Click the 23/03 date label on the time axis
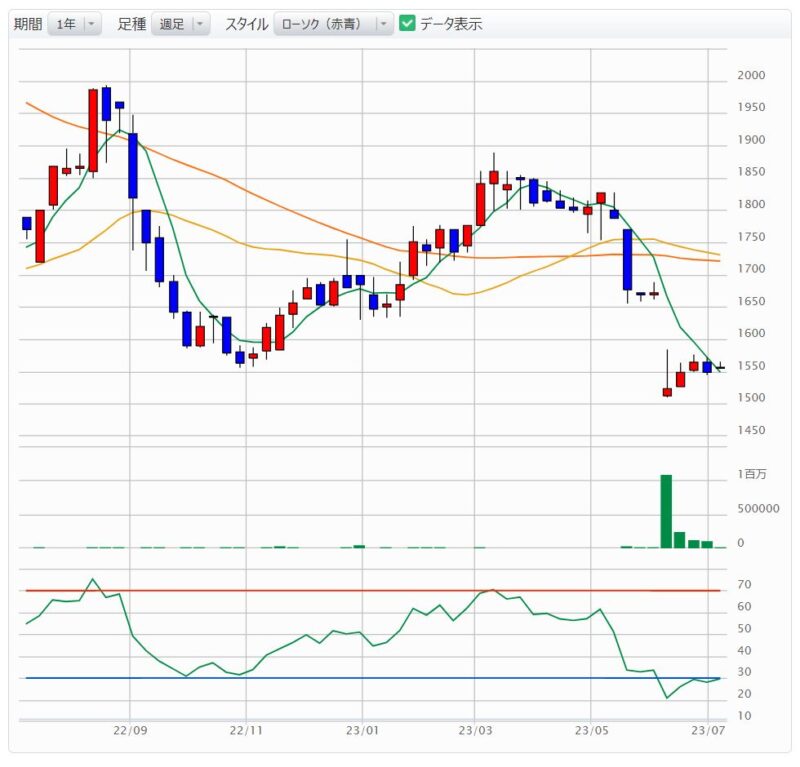Image resolution: width=800 pixels, height=767 pixels. pos(476,730)
